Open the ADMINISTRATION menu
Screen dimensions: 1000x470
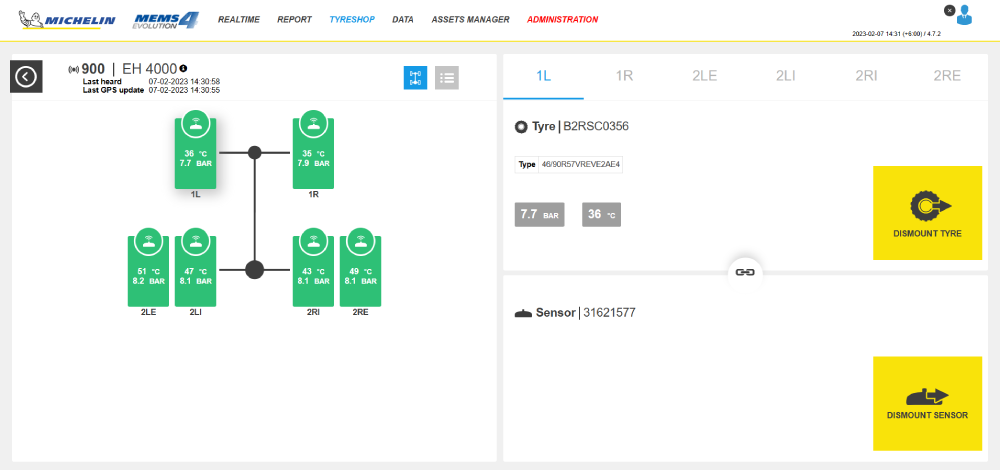[x=562, y=19]
